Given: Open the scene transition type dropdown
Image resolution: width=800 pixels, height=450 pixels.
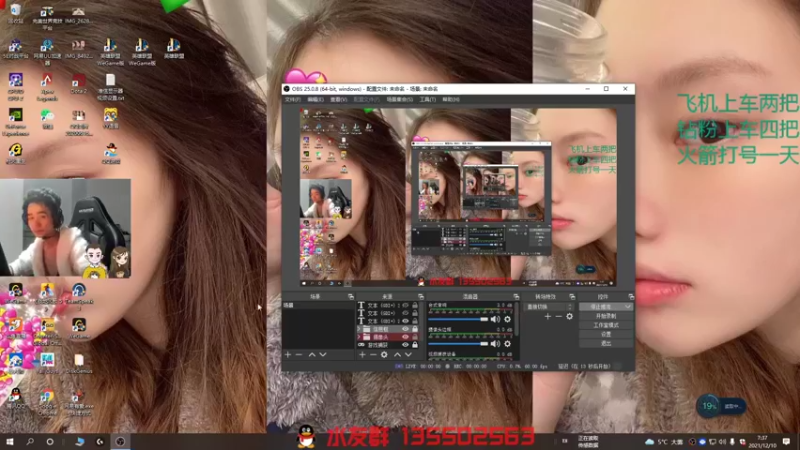Looking at the screenshot, I should point(549,307).
